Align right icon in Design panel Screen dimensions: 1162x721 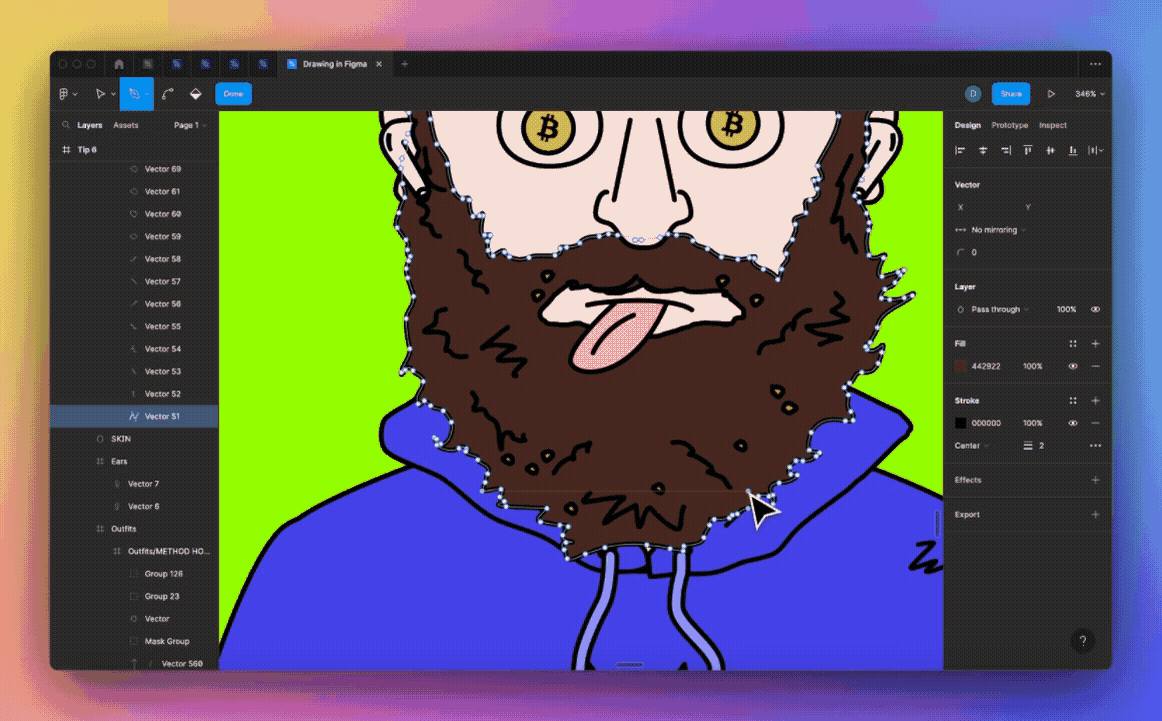click(x=1006, y=150)
